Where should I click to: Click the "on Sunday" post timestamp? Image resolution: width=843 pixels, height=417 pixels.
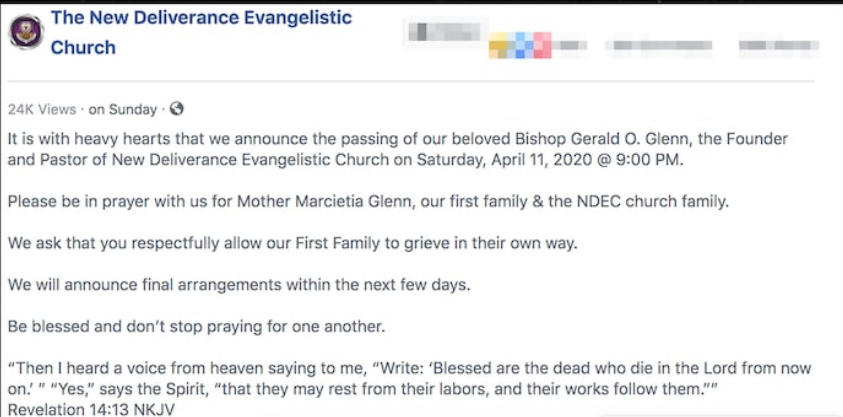[123, 110]
